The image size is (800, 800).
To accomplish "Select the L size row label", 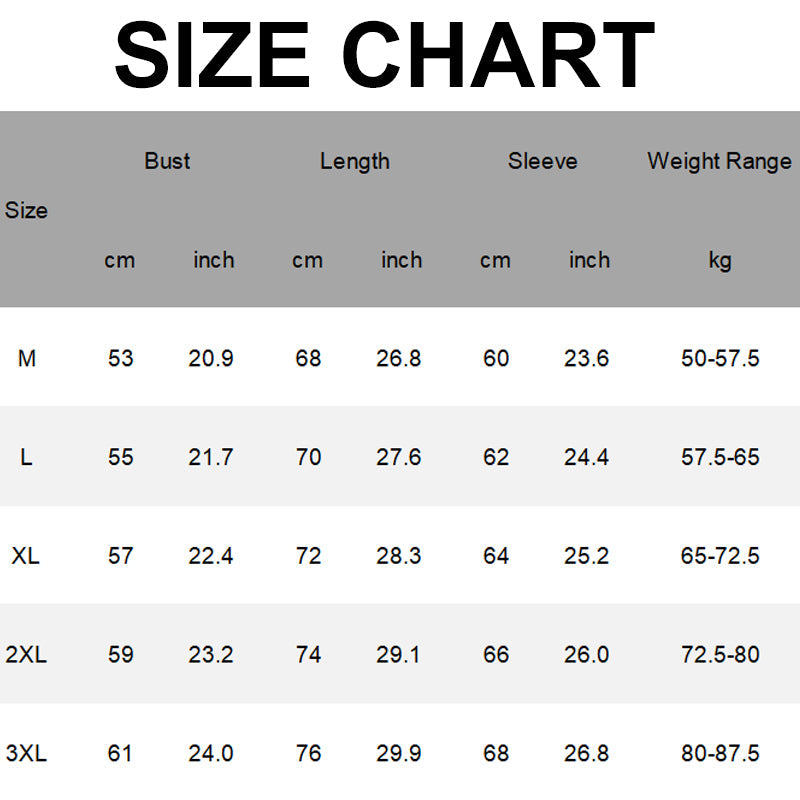I will tap(26, 457).
